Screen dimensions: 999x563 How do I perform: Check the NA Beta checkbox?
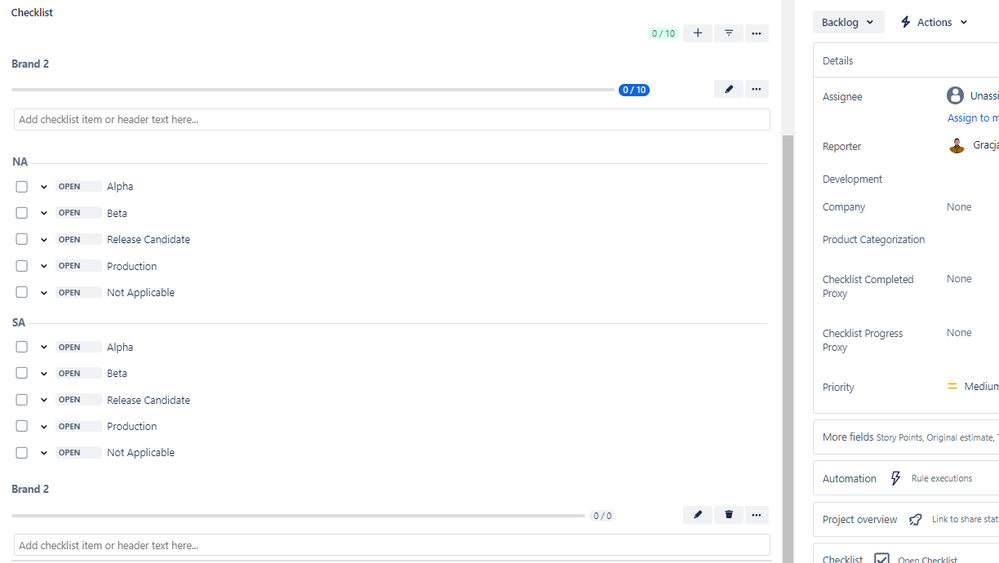[x=22, y=213]
